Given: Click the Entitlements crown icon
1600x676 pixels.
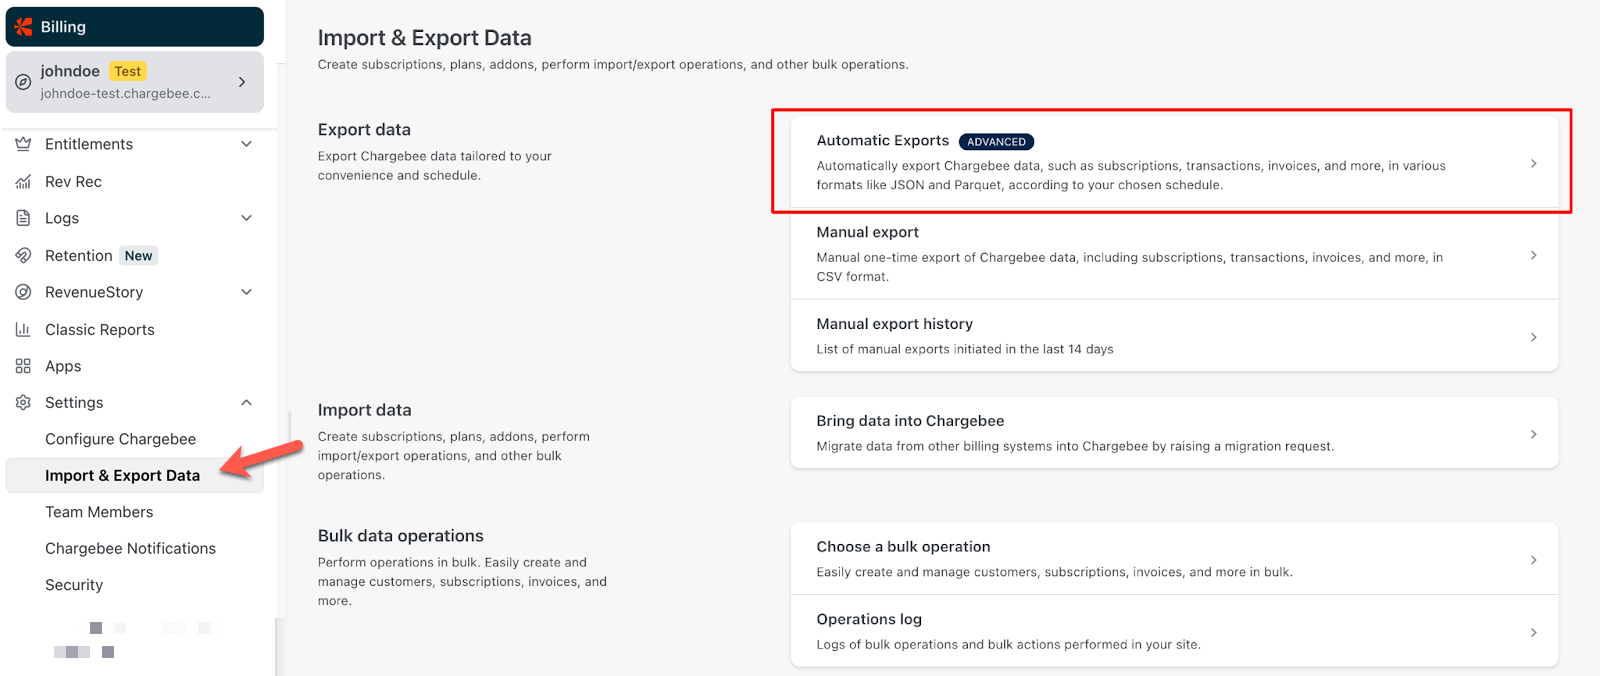Looking at the screenshot, I should point(23,144).
